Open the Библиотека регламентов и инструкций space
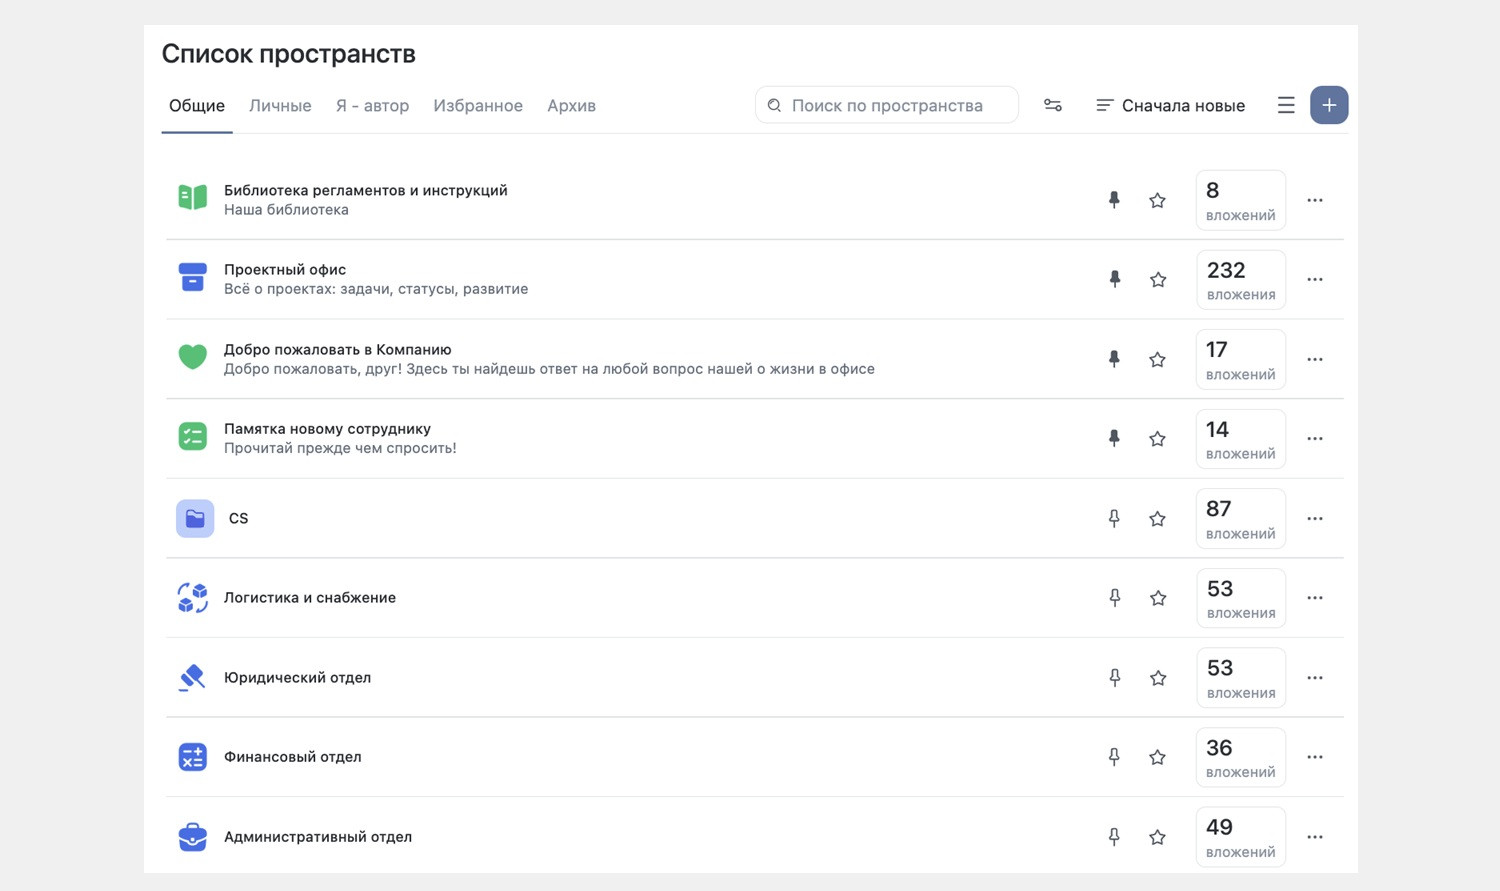Image resolution: width=1500 pixels, height=891 pixels. (x=366, y=190)
